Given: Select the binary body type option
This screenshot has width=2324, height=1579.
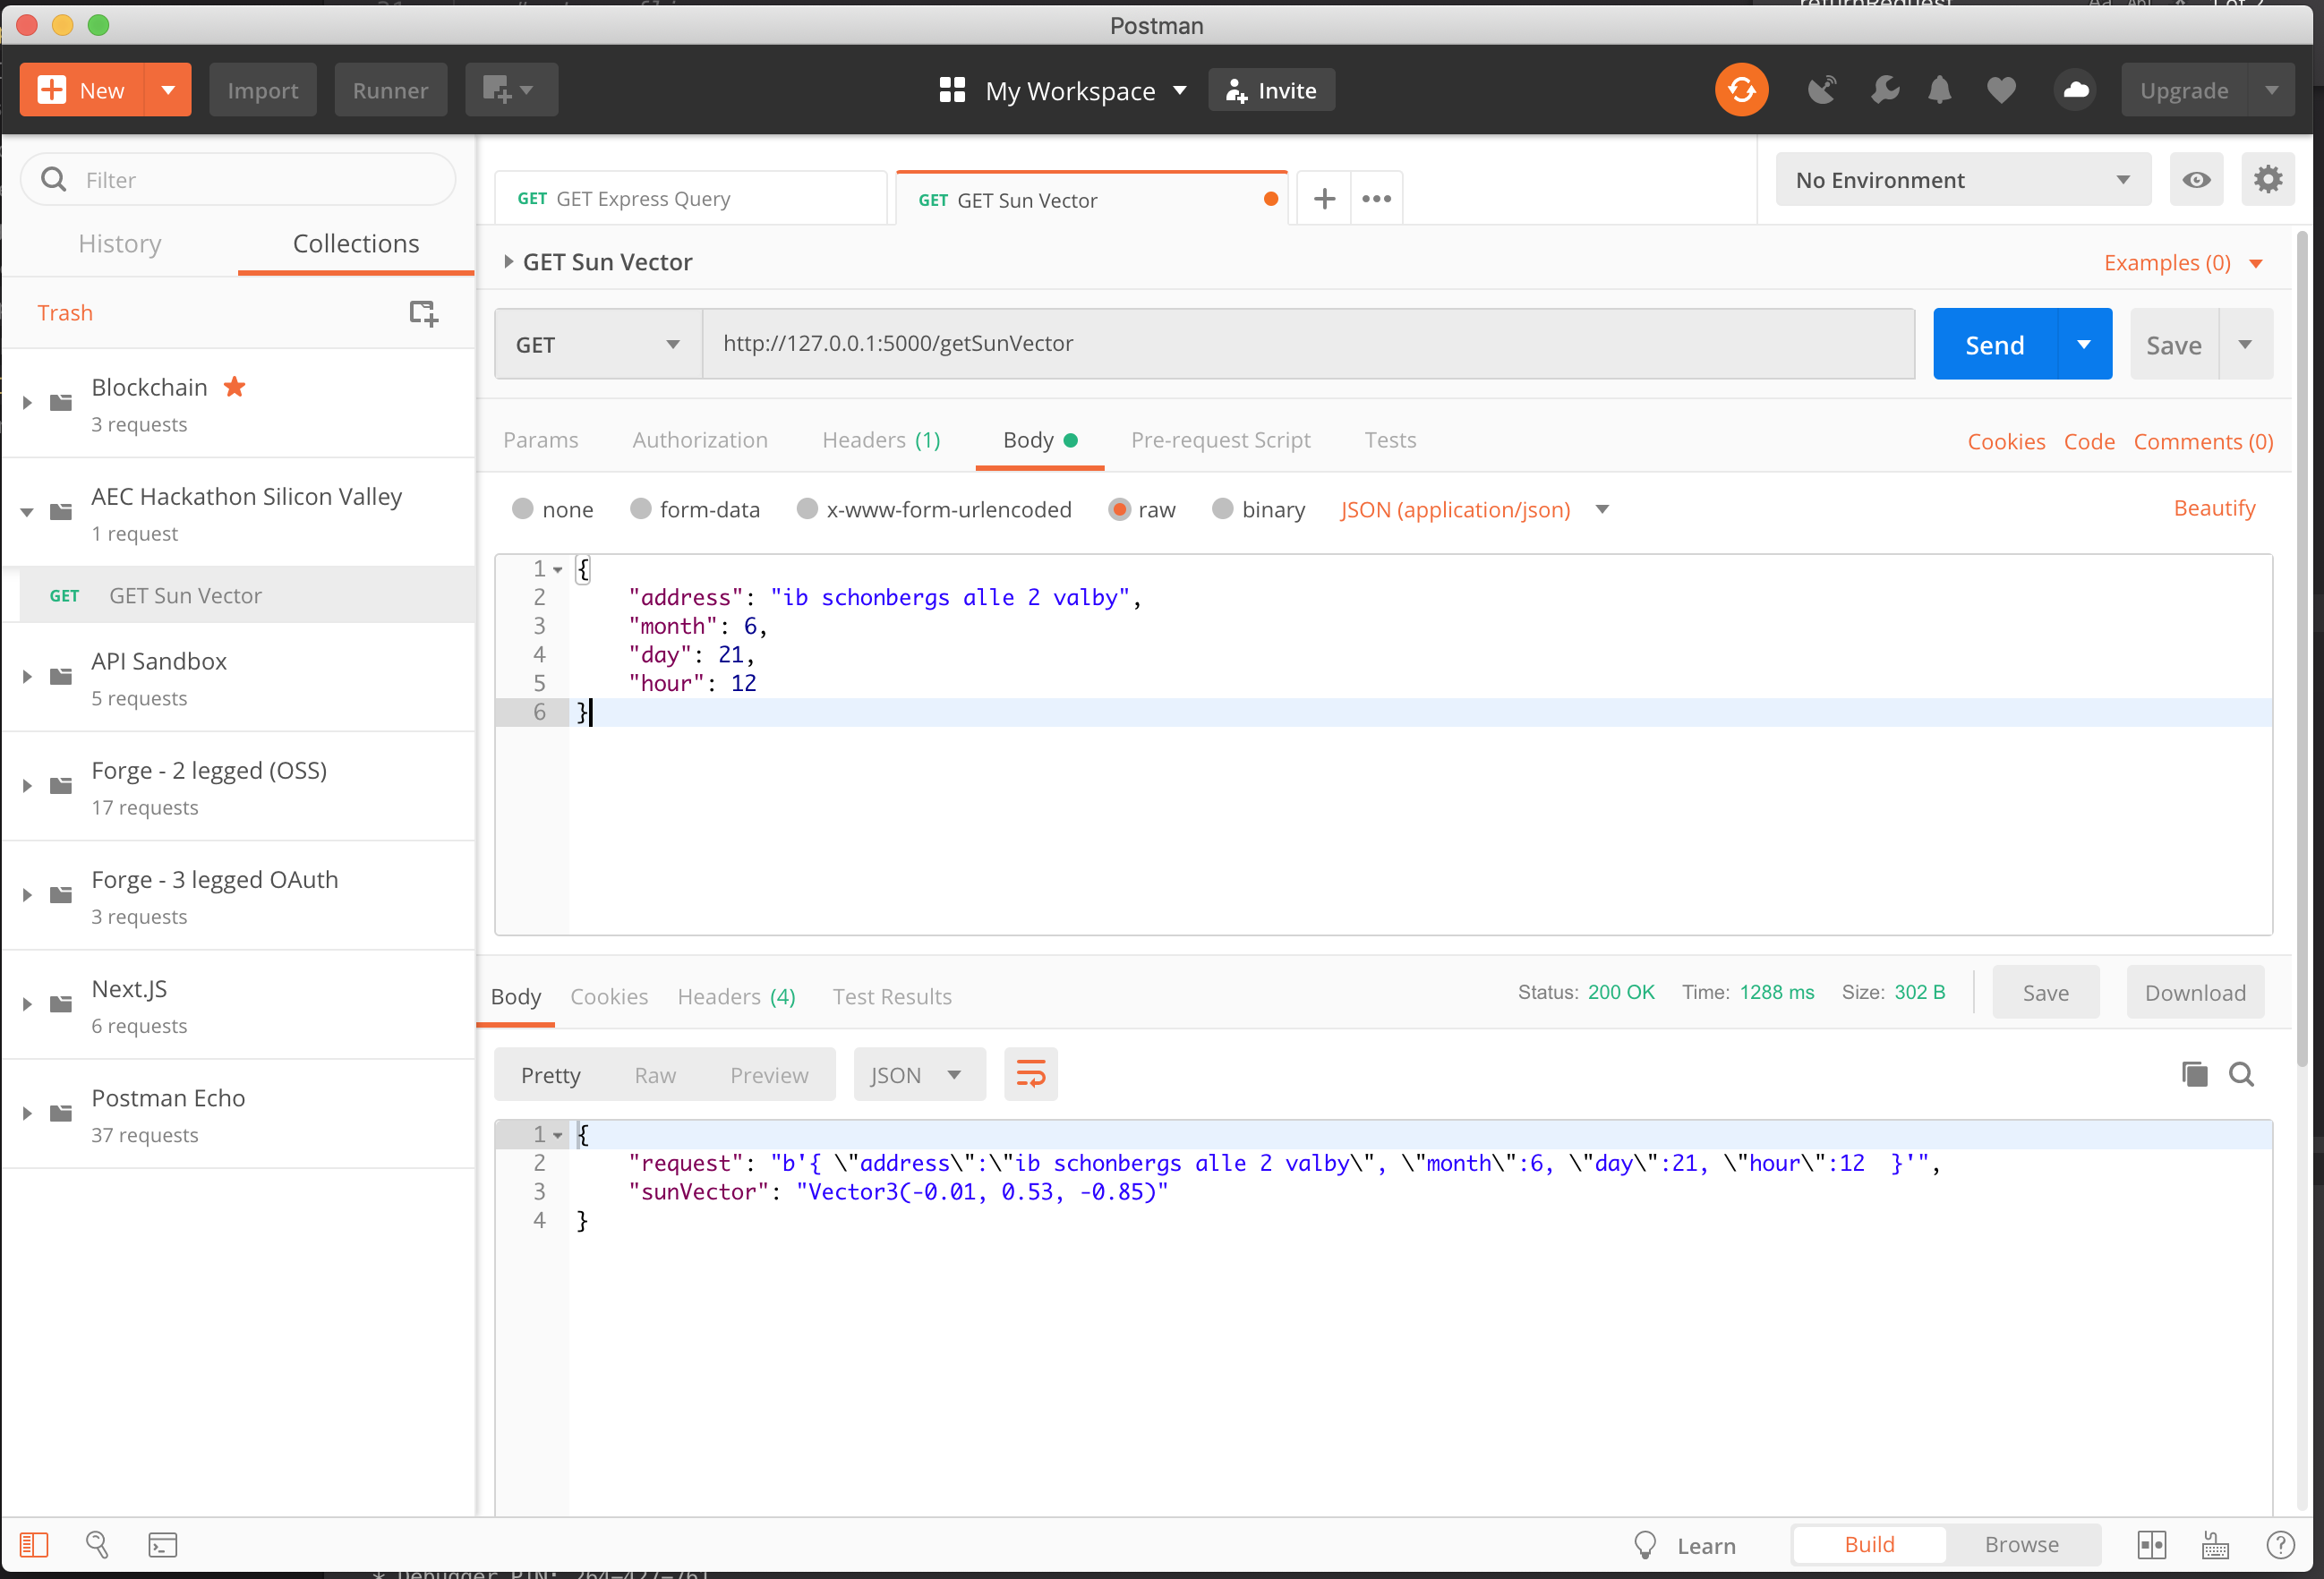Looking at the screenshot, I should pos(1222,509).
